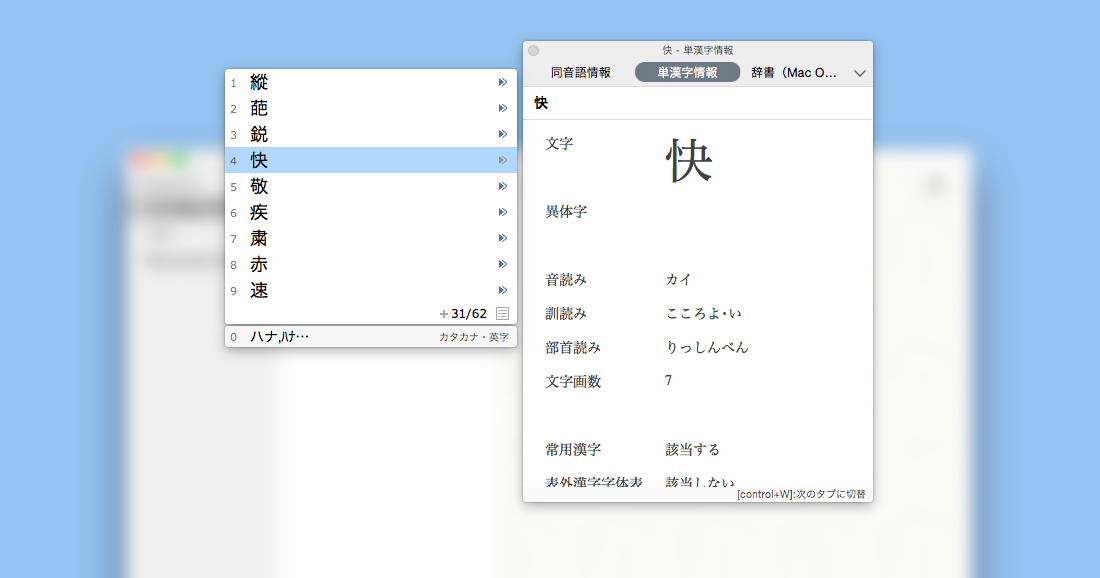Click the arrow icon beside candidate 赤
Screen dimensions: 1100x578
tap(503, 264)
